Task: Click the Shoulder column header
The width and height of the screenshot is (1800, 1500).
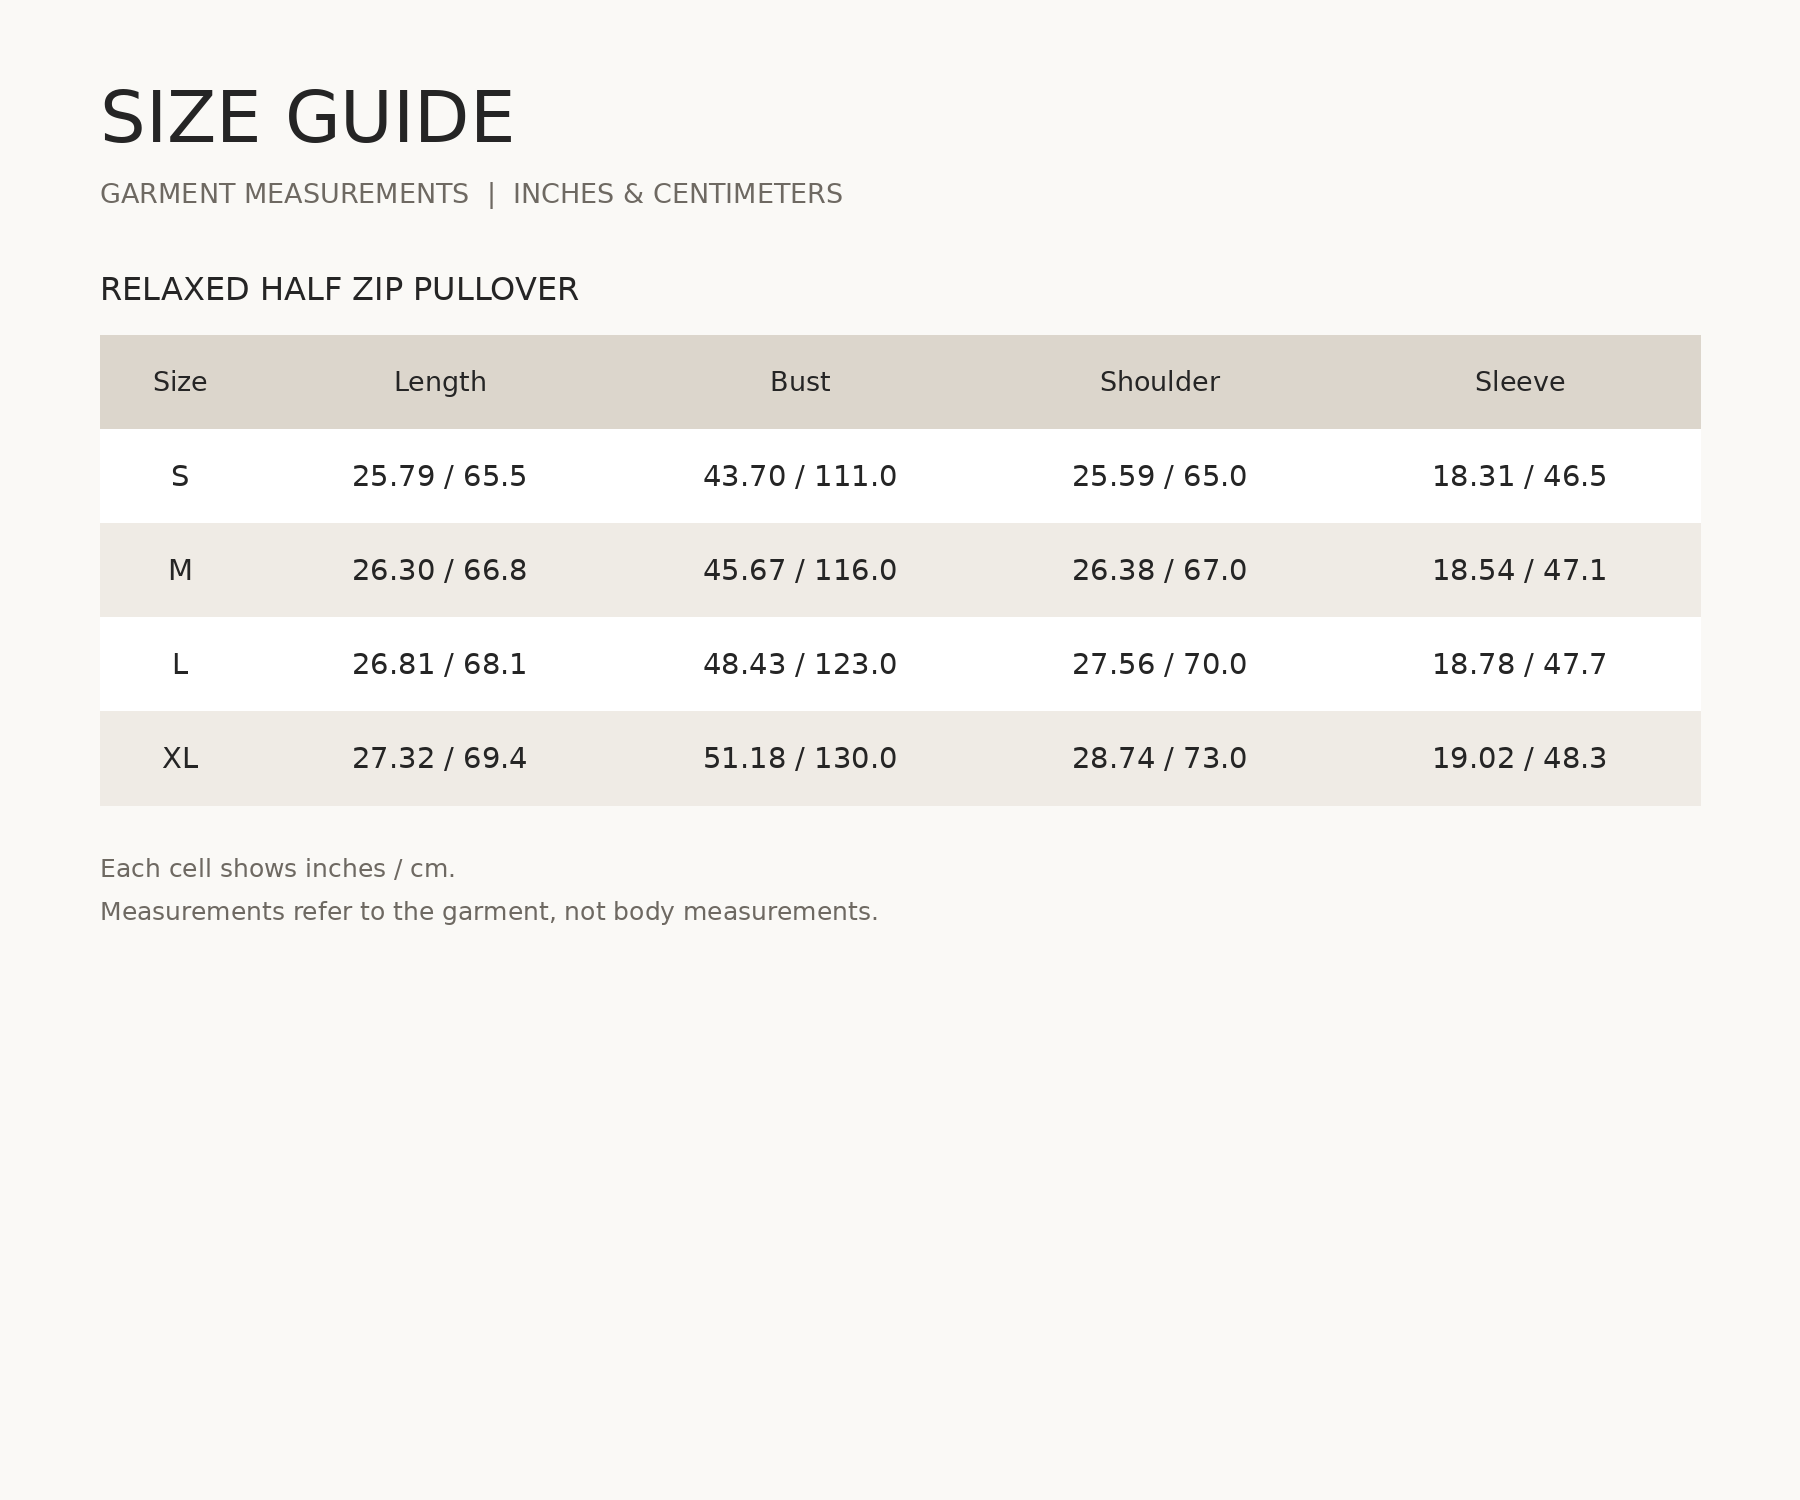Action: (x=1160, y=382)
